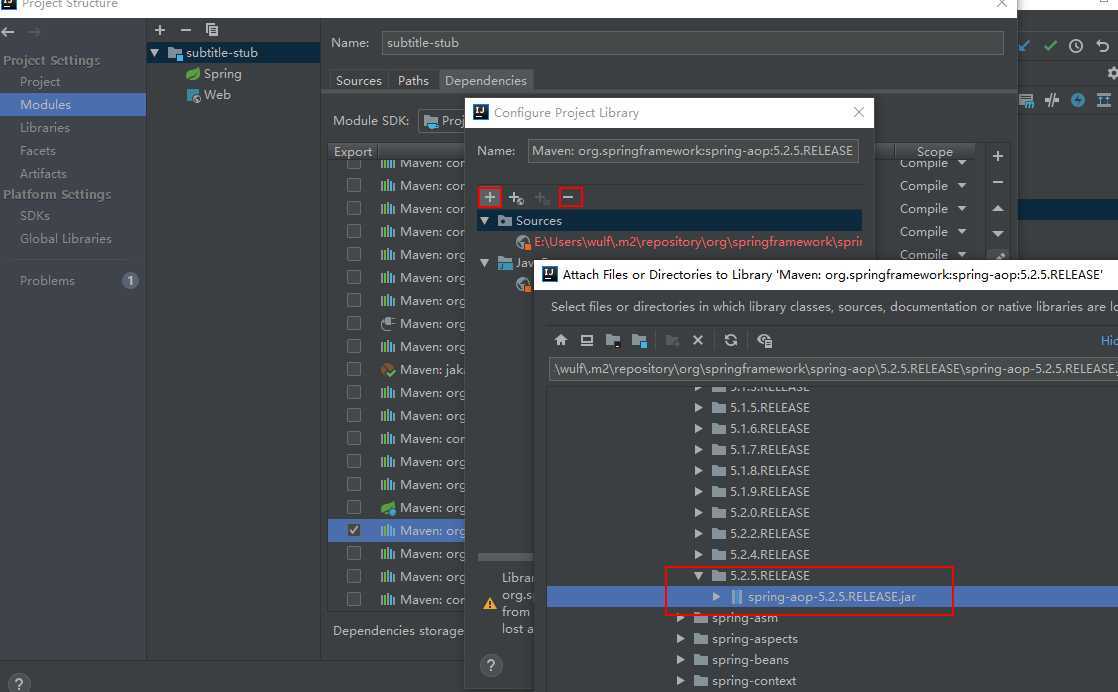Collapse the subtitle-stub module node
This screenshot has width=1118, height=692.
pyautogui.click(x=155, y=53)
